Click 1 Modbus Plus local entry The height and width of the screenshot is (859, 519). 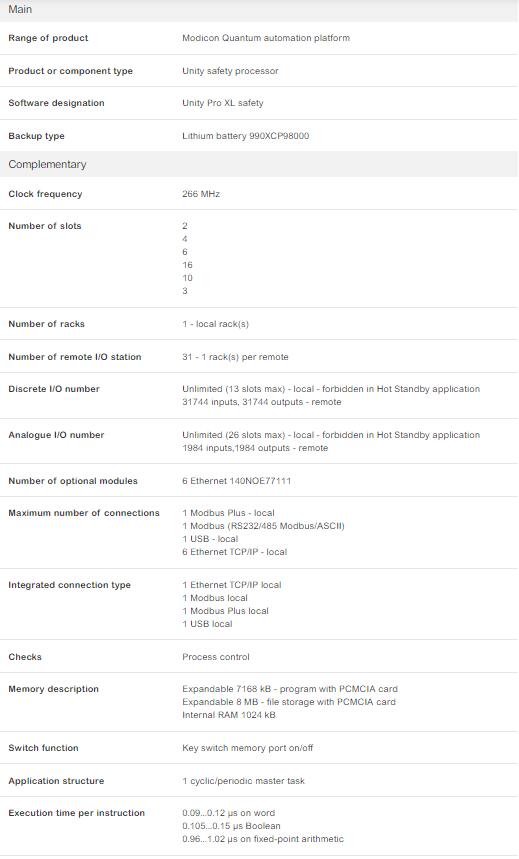pos(225,611)
